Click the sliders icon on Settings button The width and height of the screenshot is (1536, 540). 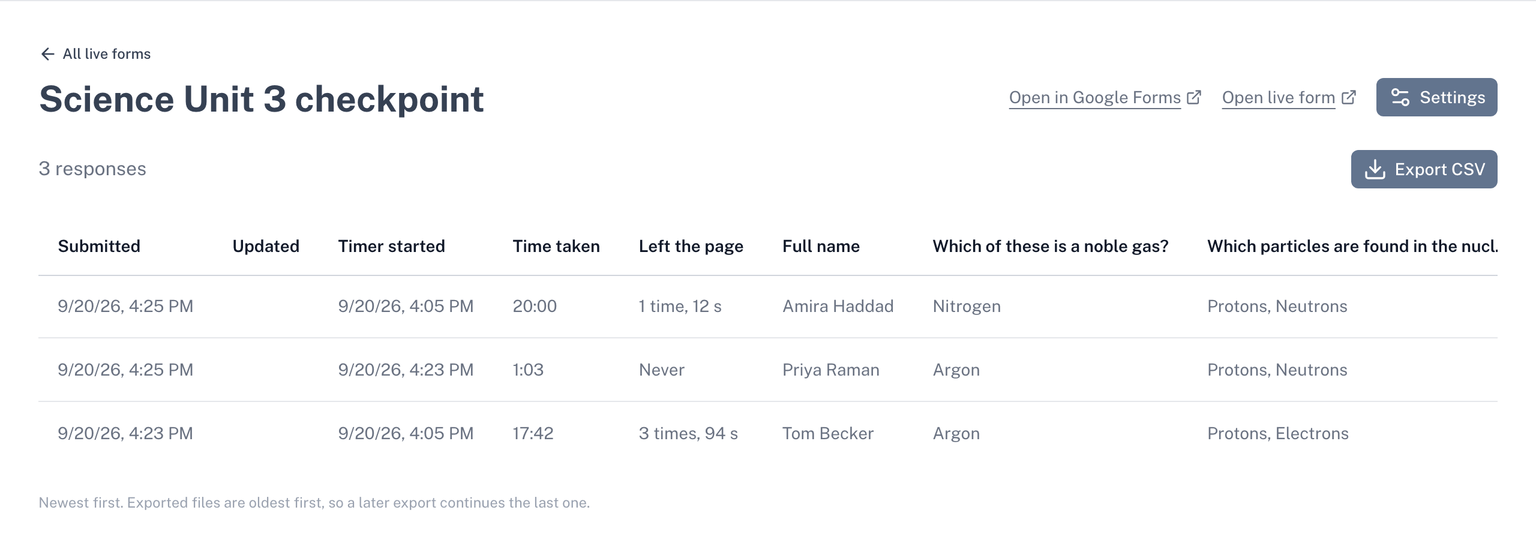(x=1400, y=97)
